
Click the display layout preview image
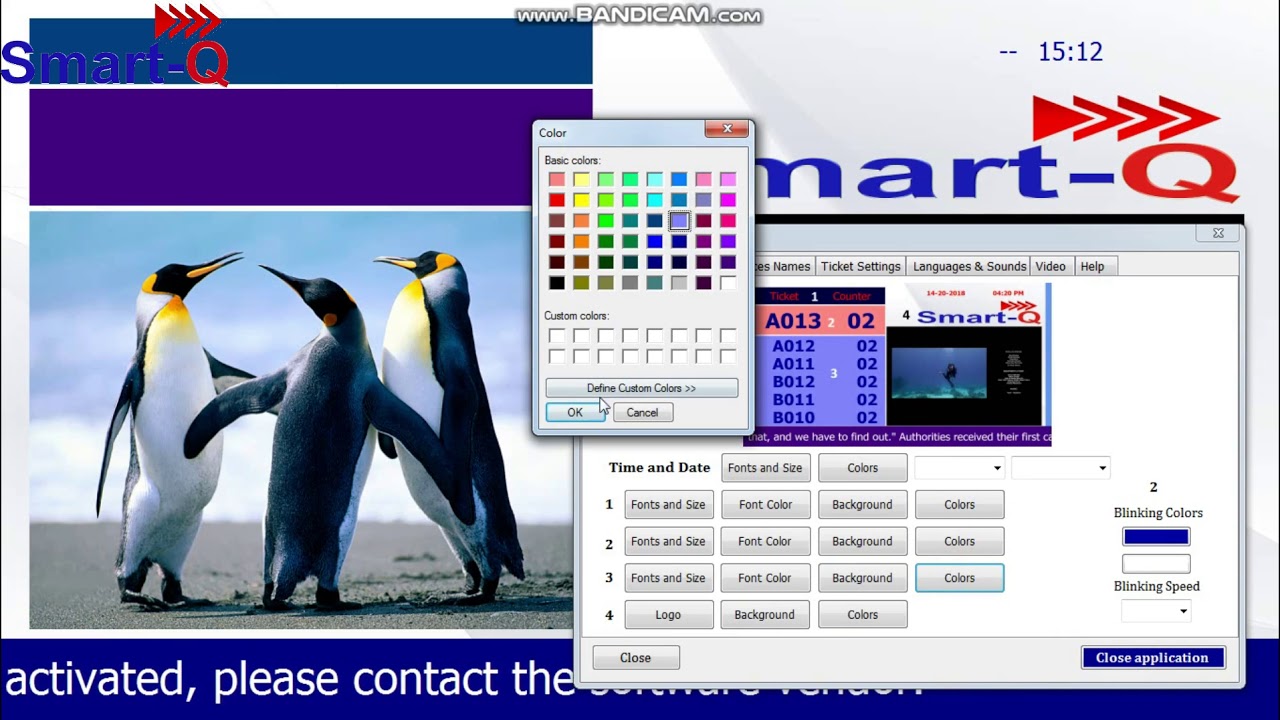coord(898,366)
